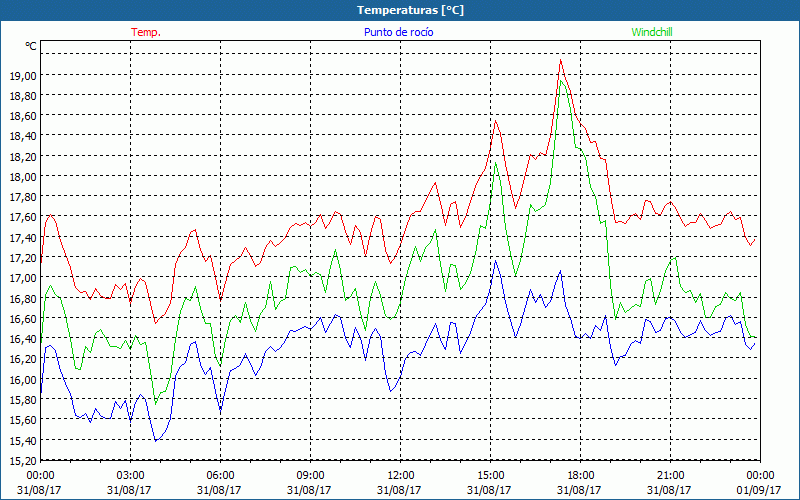The height and width of the screenshot is (500, 800).
Task: Click the 19,00 y-axis value
Action: [23, 76]
